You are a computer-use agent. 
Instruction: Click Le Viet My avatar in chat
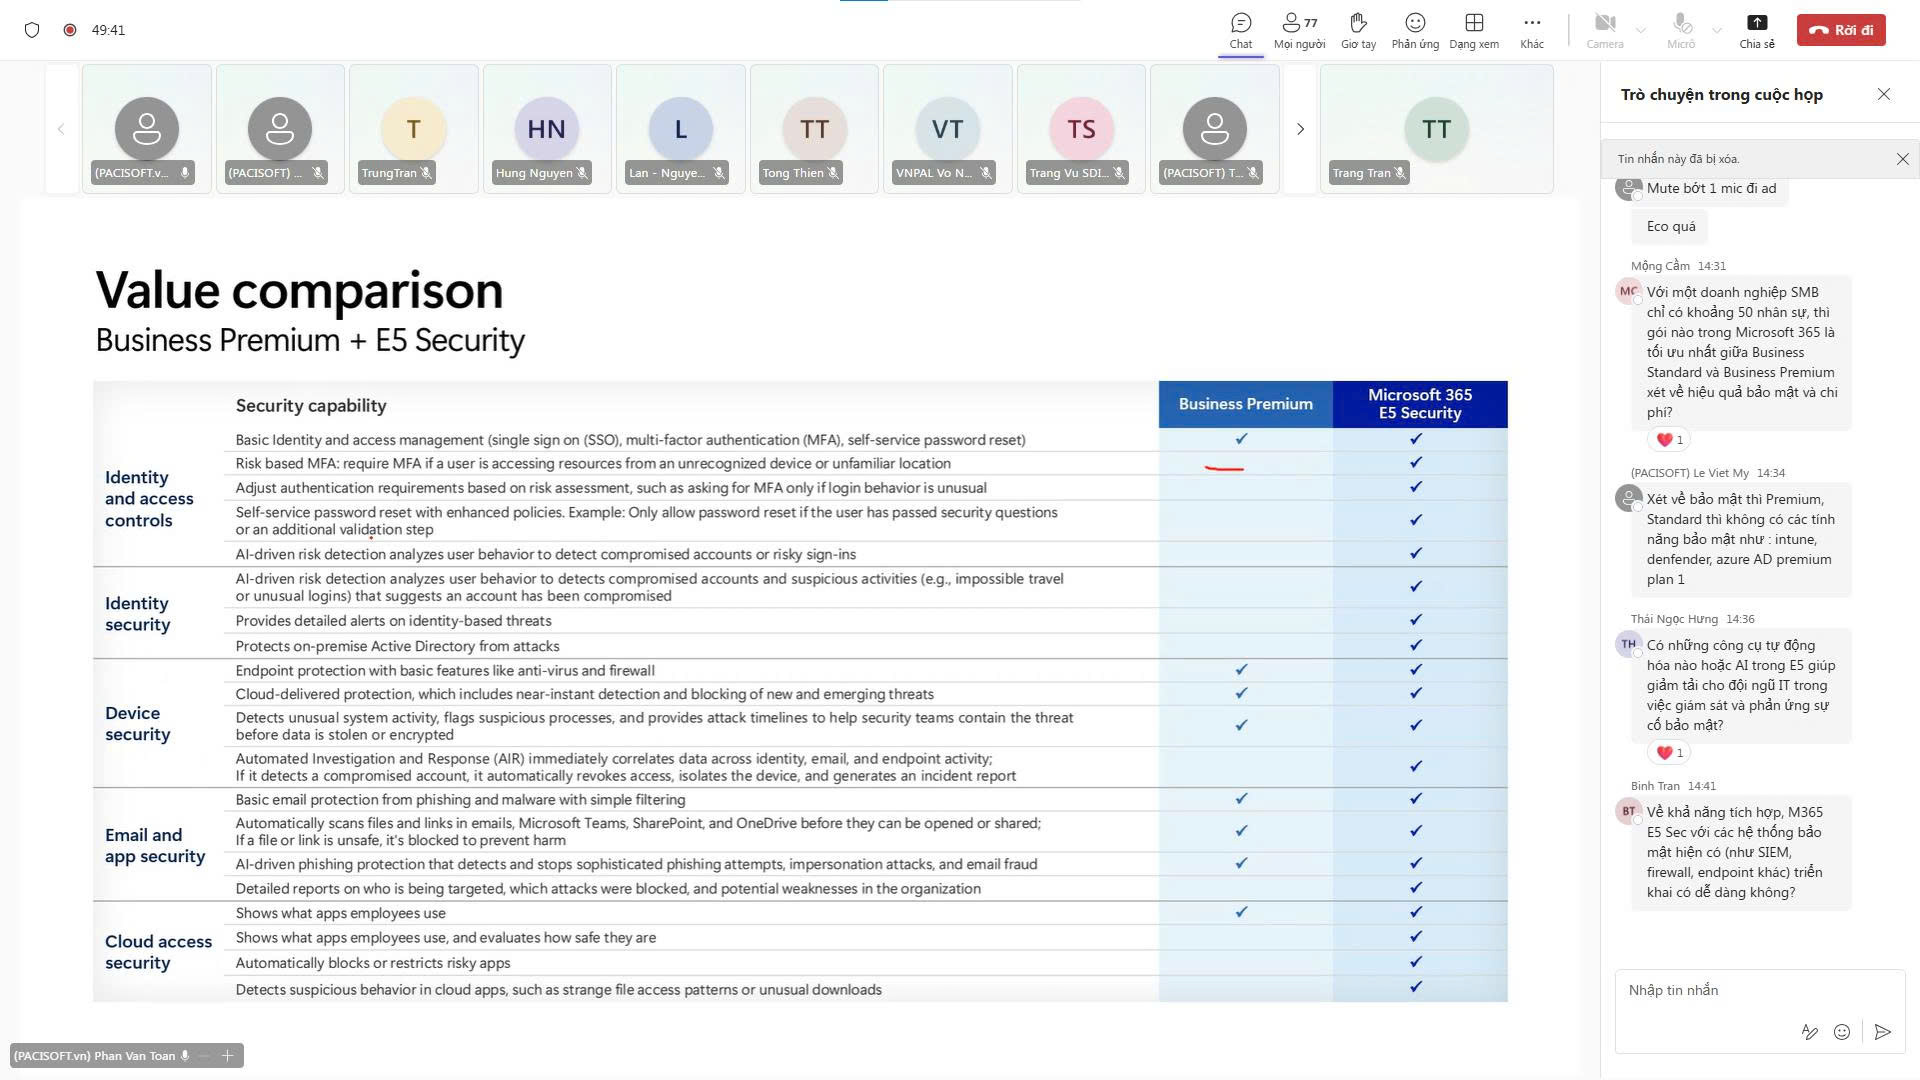[1629, 498]
